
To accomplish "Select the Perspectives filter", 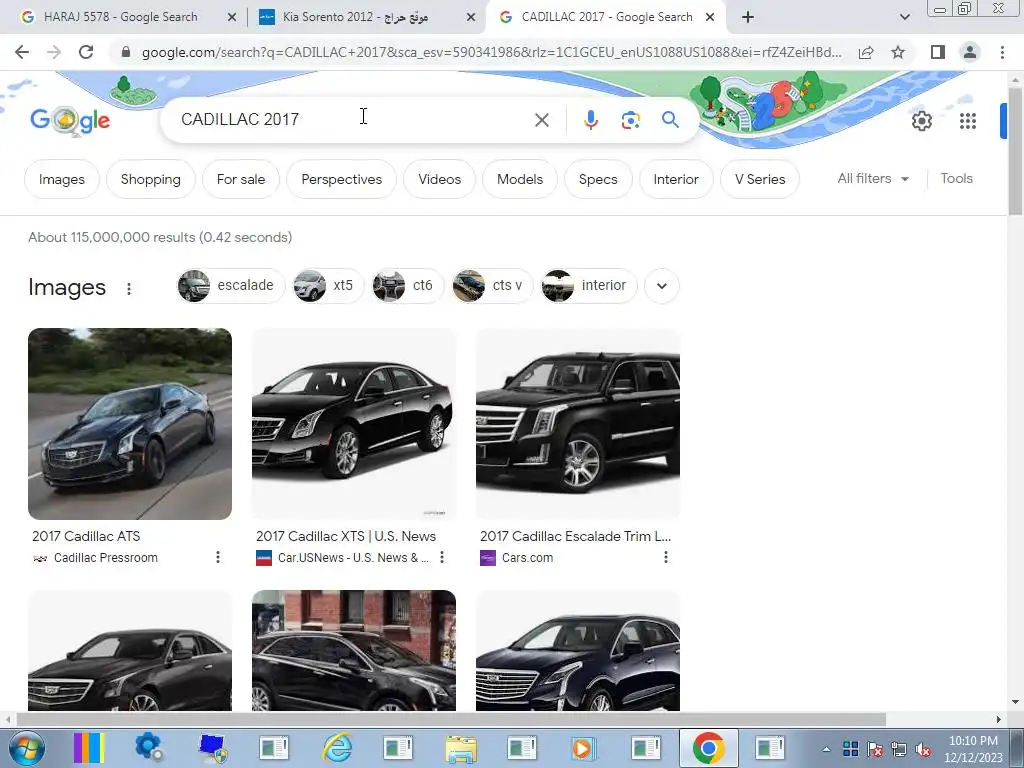I will point(342,179).
